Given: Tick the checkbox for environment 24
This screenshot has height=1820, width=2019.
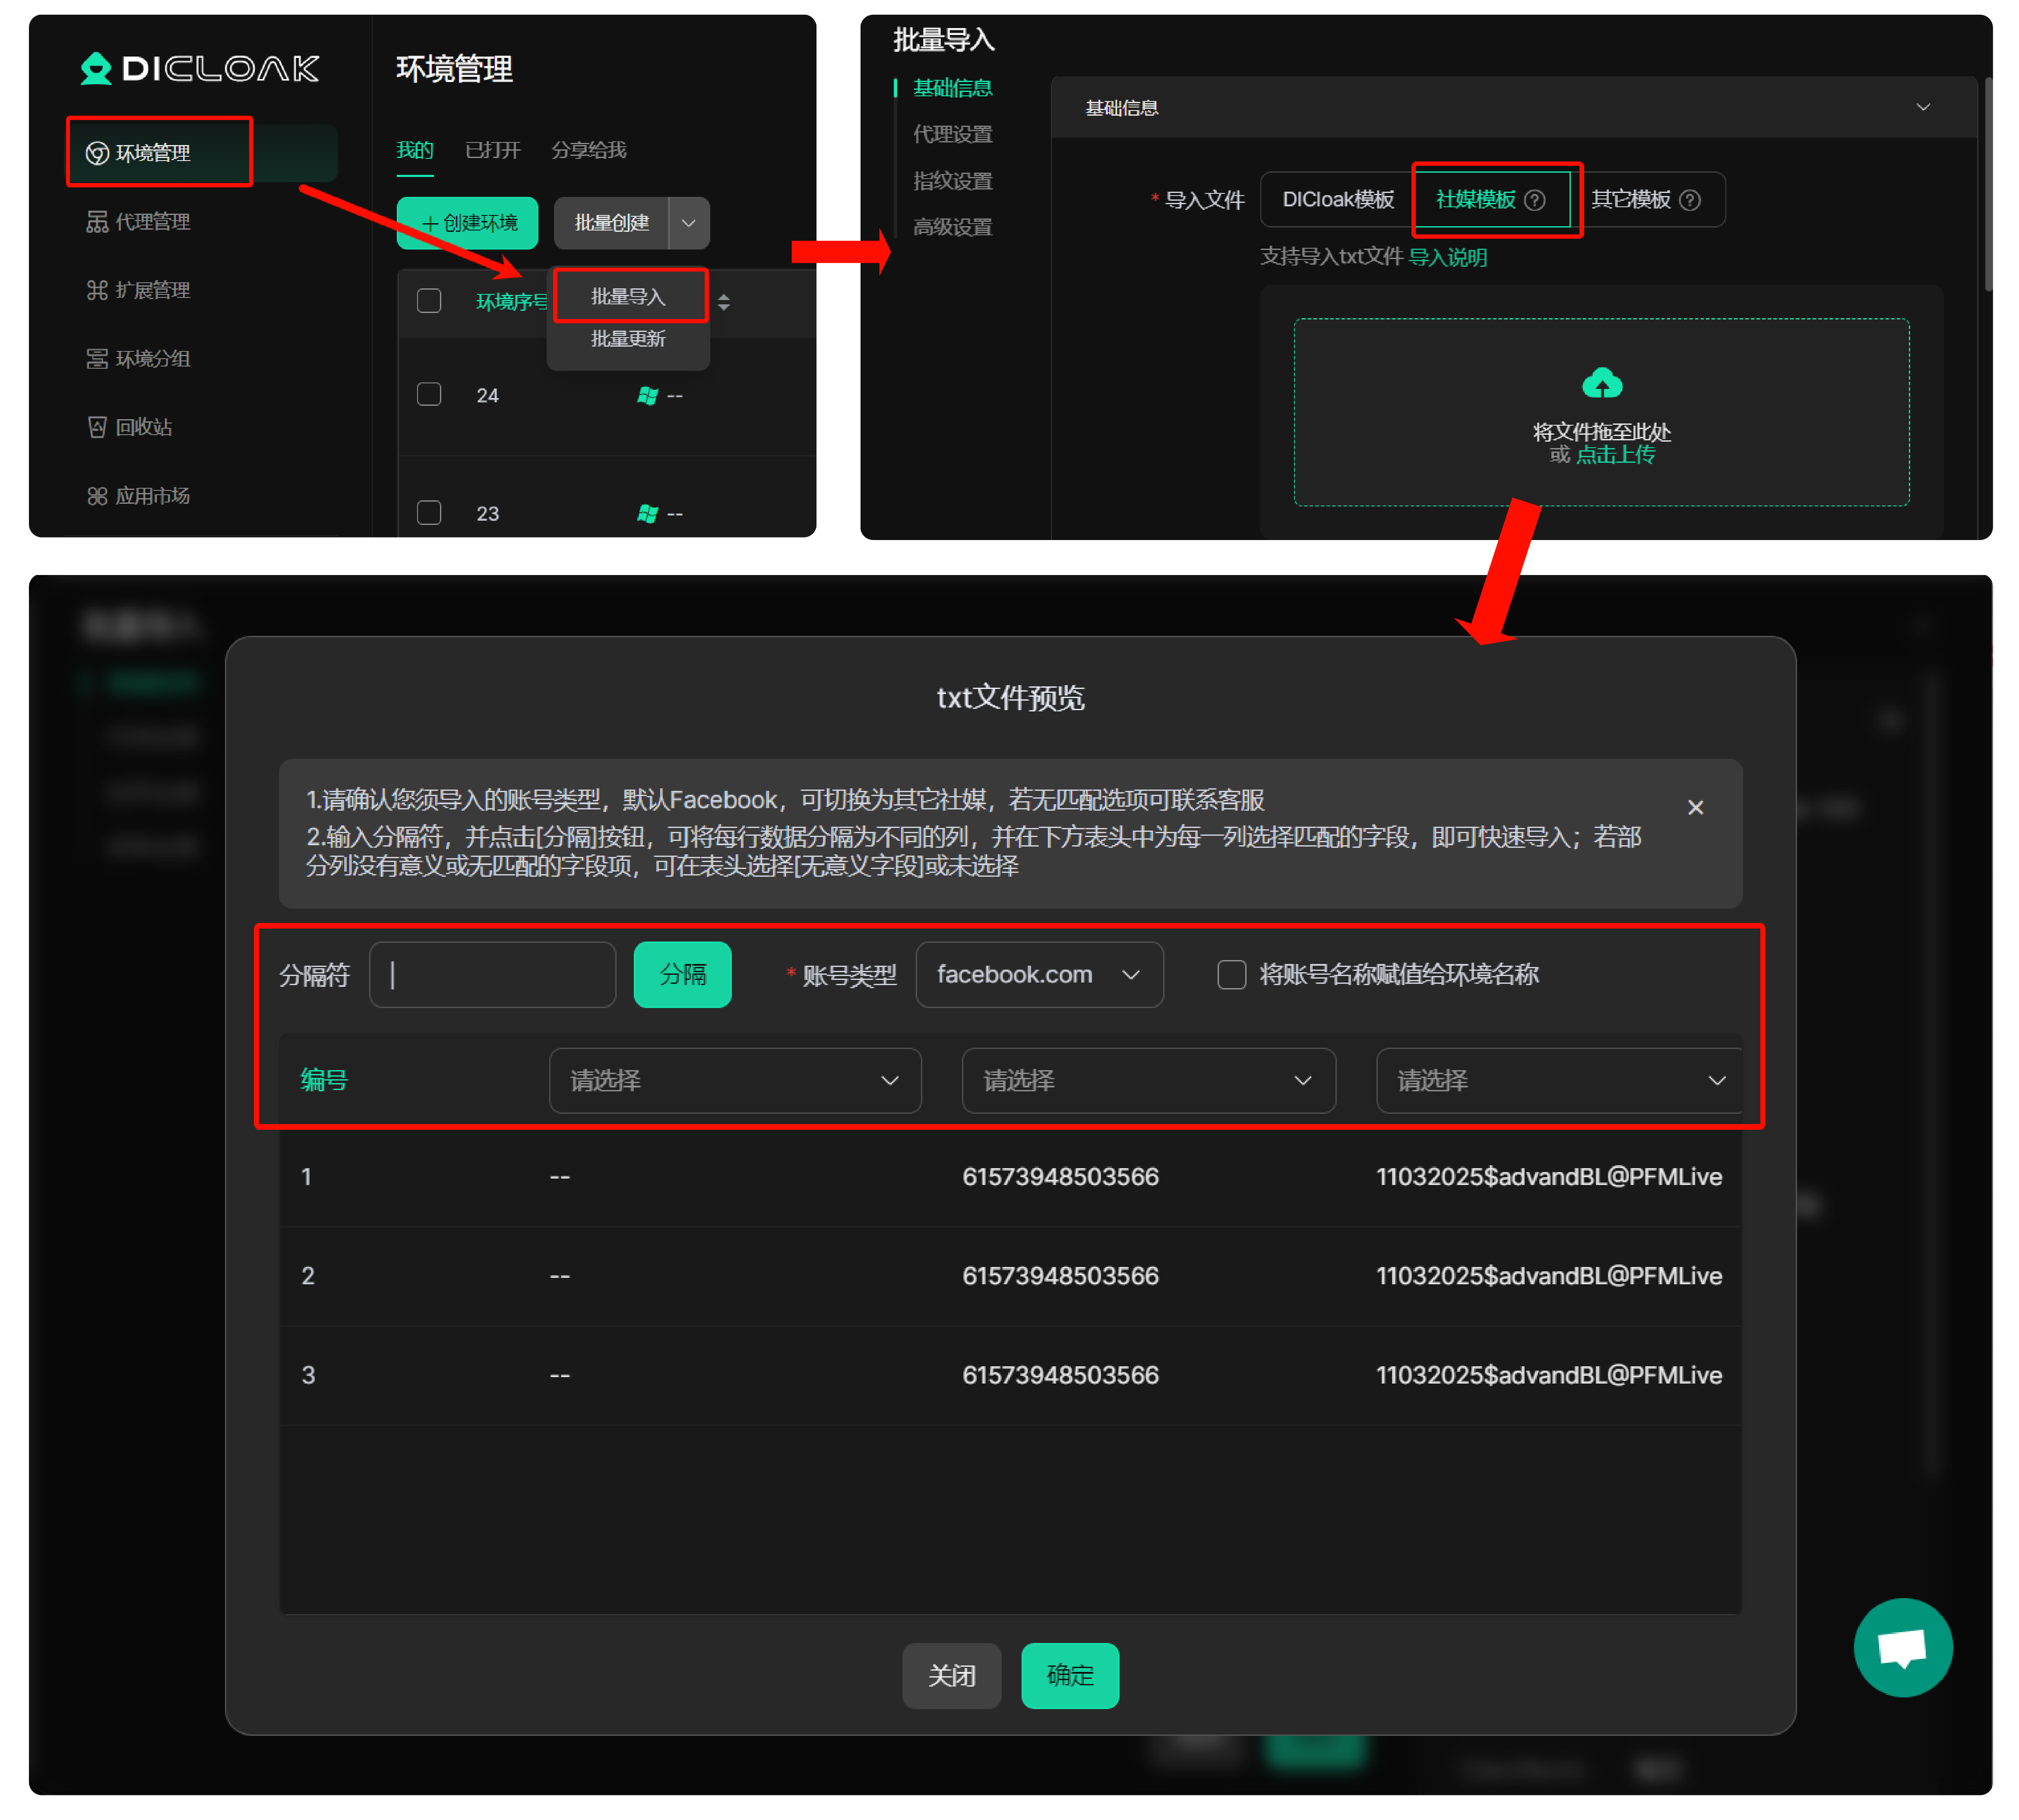Looking at the screenshot, I should (x=429, y=394).
